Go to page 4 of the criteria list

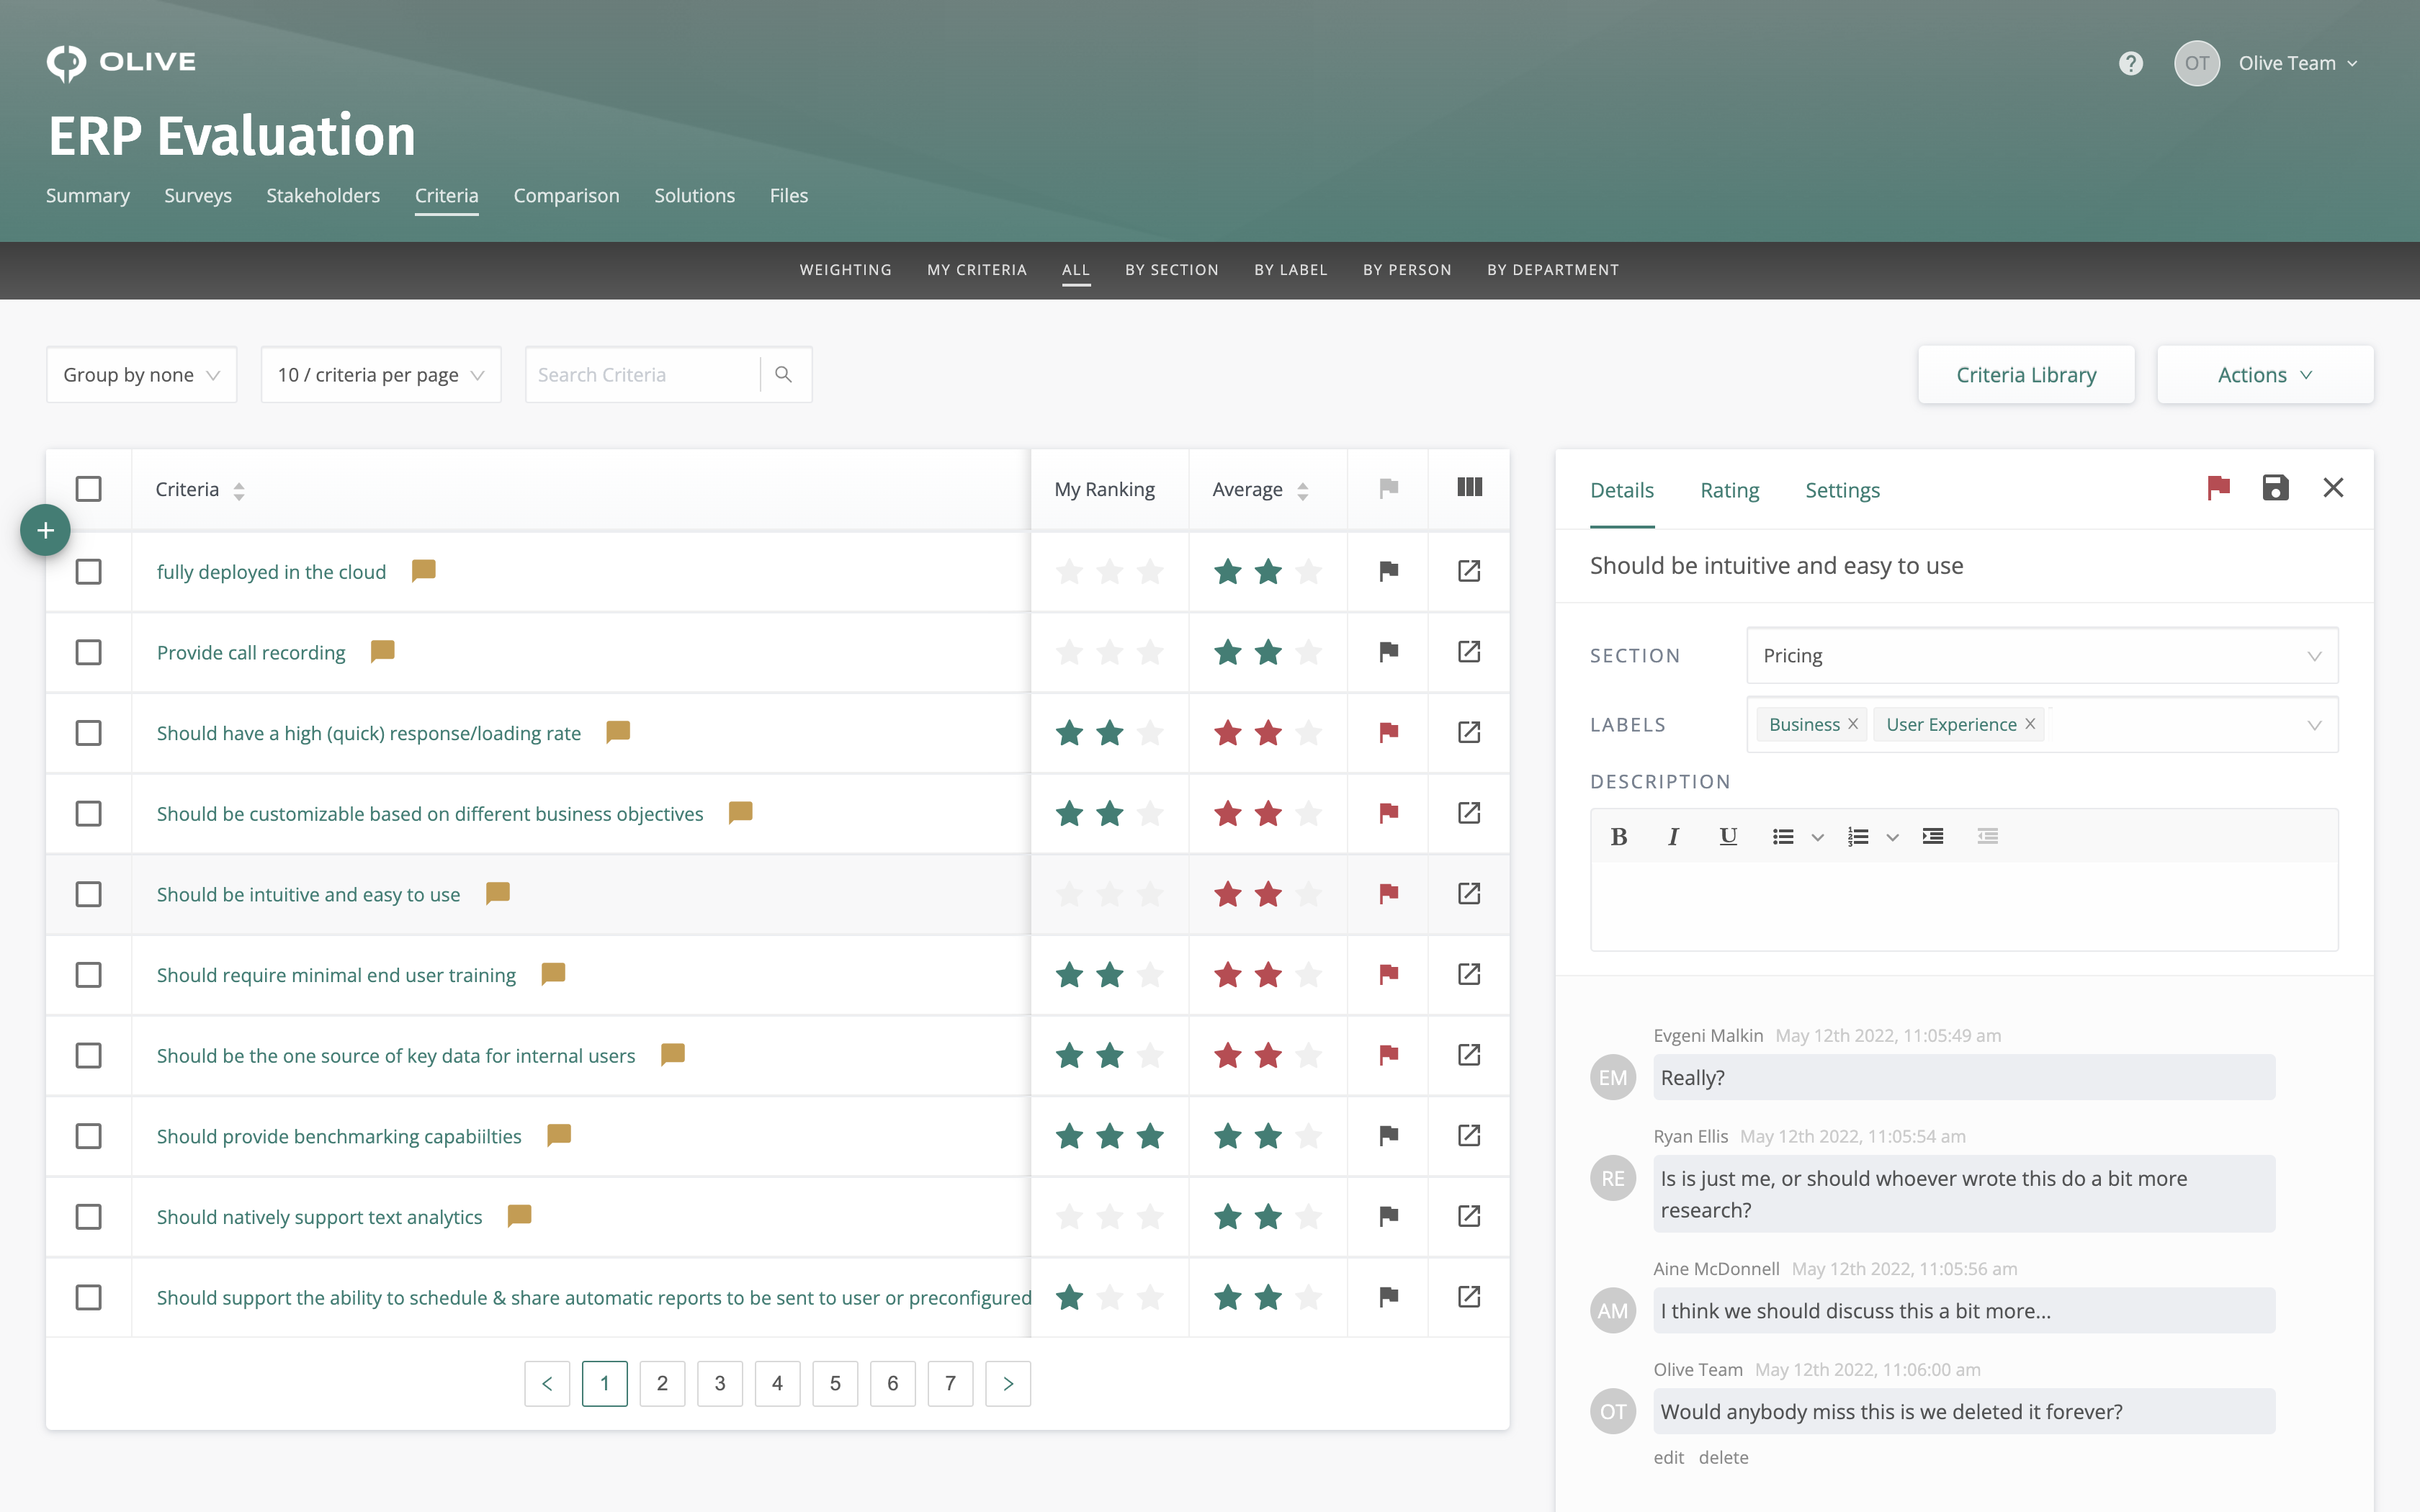point(777,1383)
